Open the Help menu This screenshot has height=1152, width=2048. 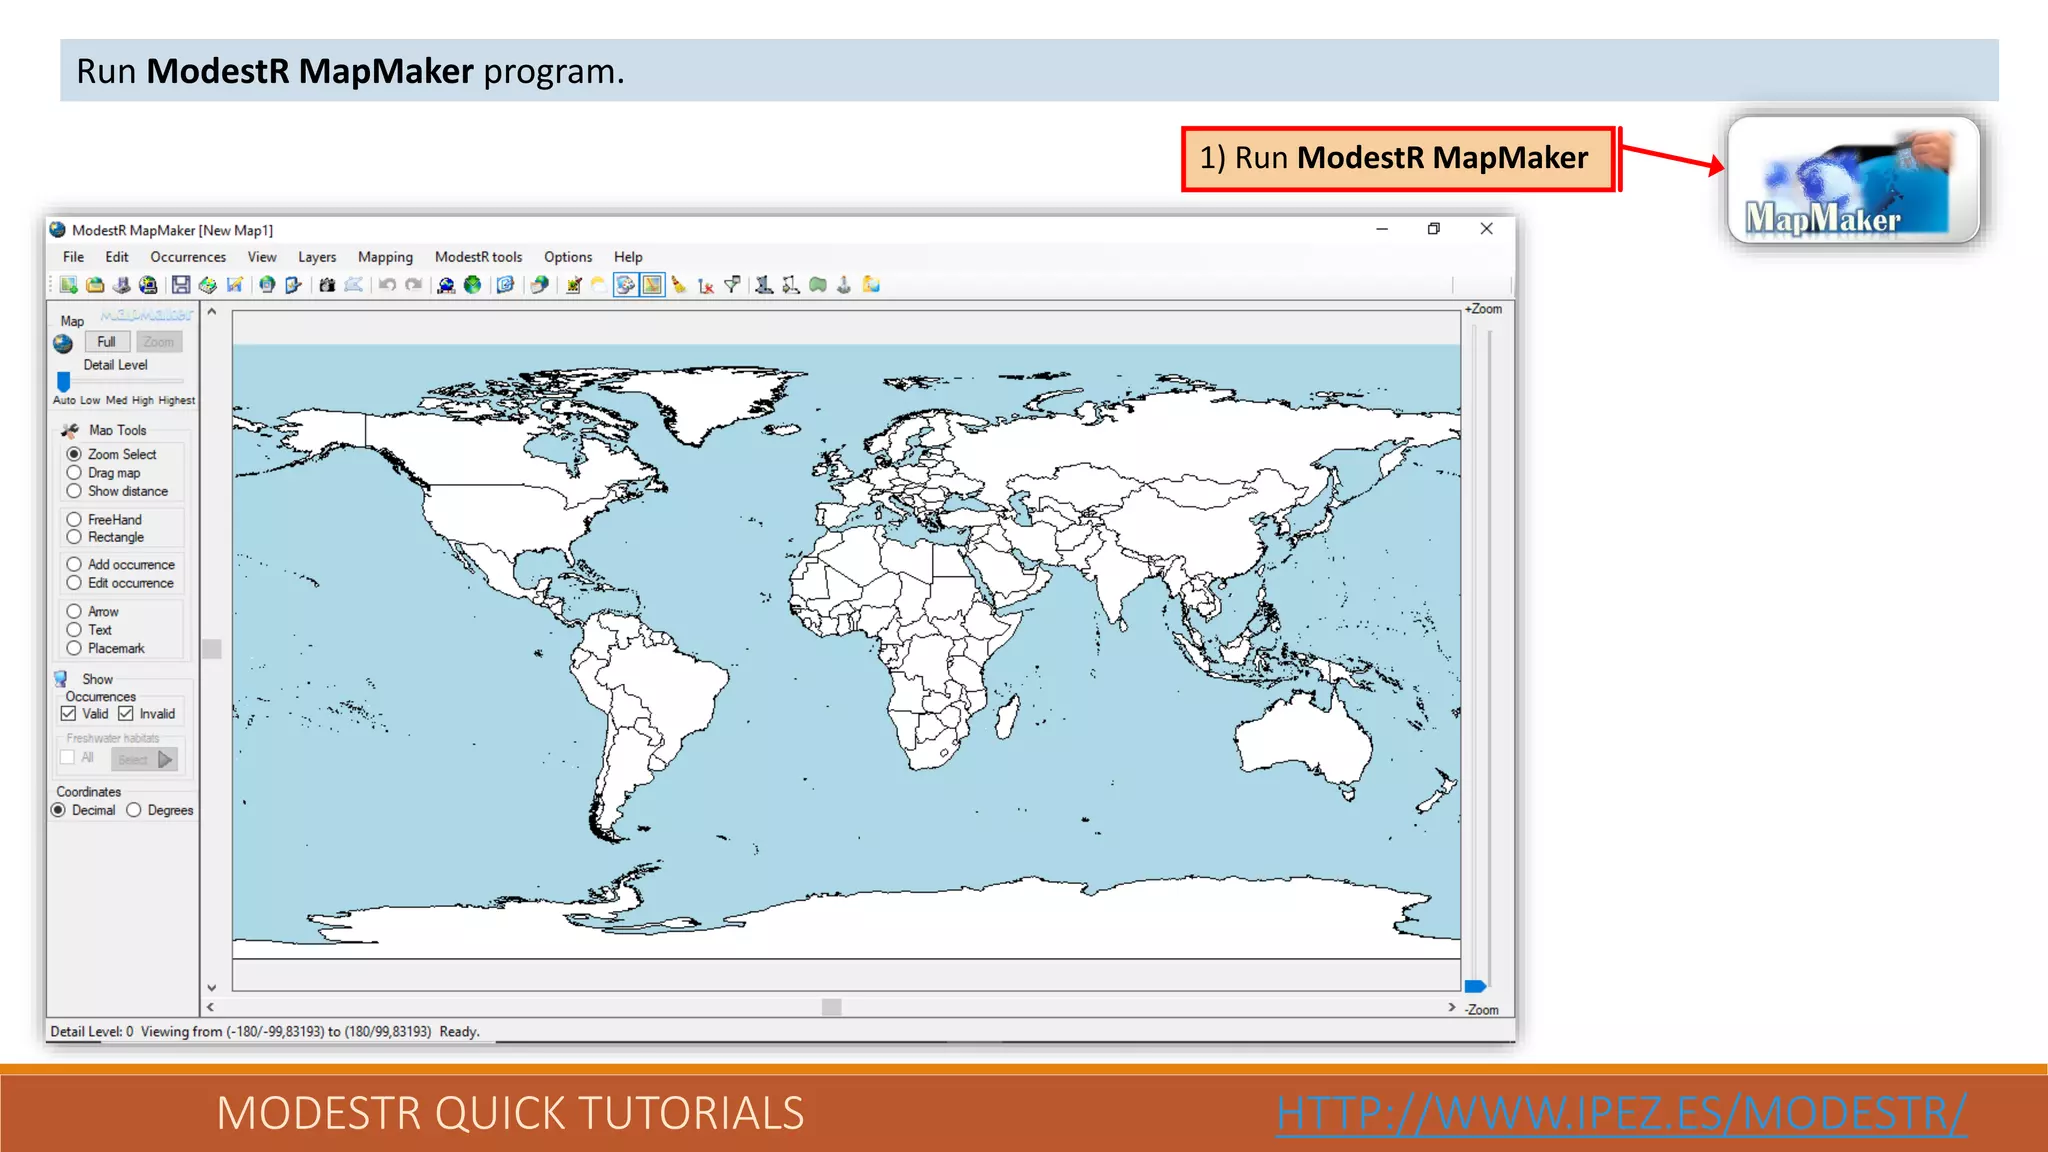pos(628,257)
